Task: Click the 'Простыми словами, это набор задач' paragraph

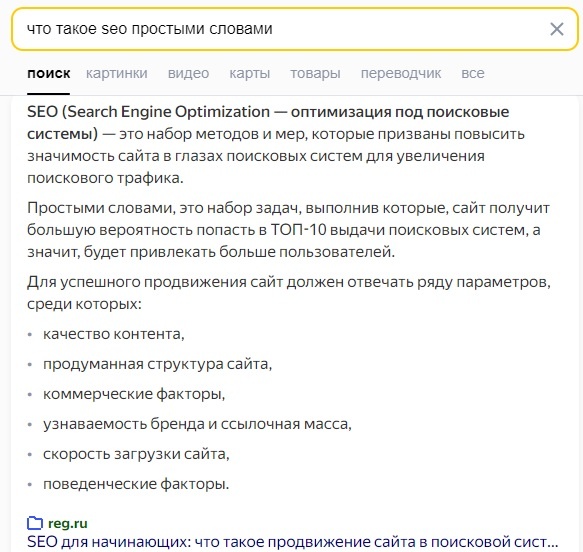Action: 289,230
